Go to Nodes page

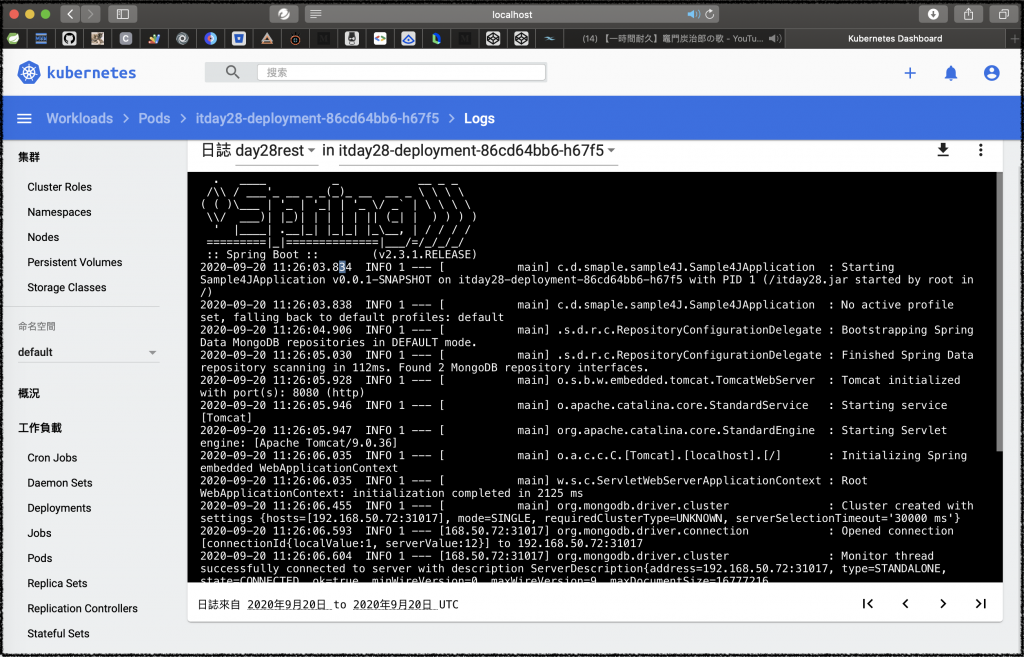[x=43, y=237]
